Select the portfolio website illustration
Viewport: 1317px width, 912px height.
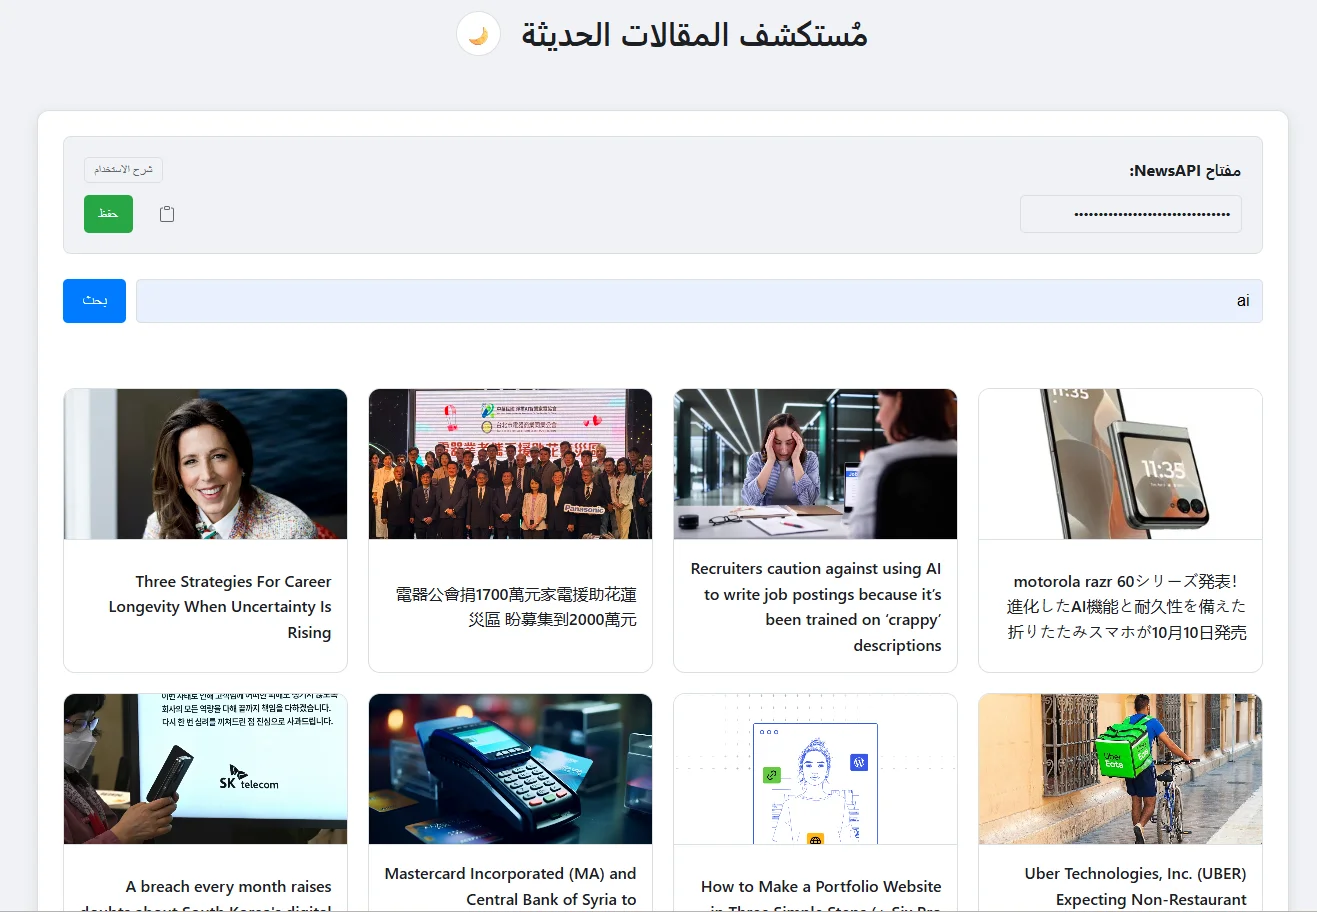pos(815,769)
